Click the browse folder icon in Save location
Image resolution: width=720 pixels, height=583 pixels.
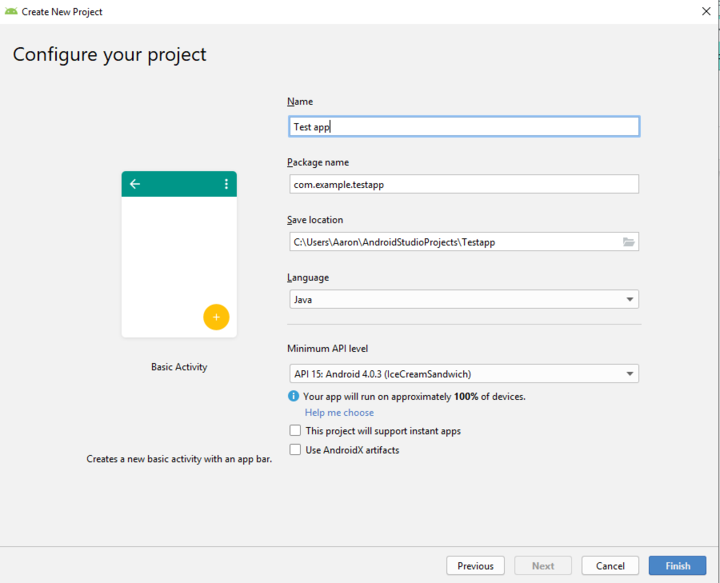click(629, 242)
